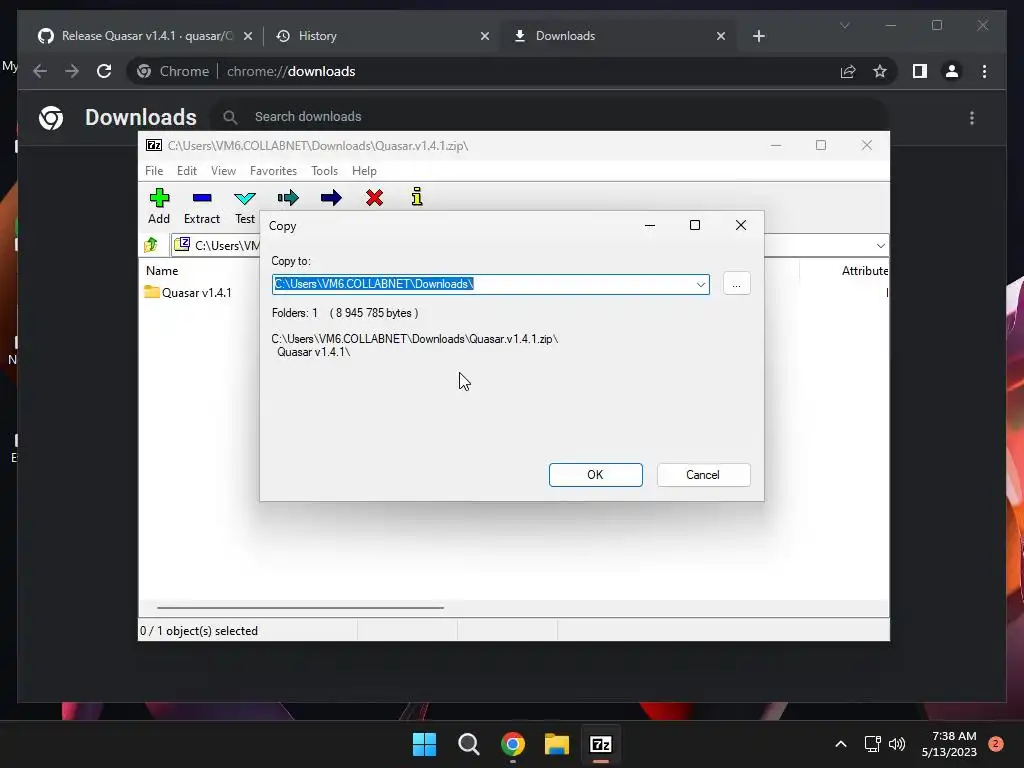Screen dimensions: 1024x768
Task: Expand the 7-Zip address bar dropdown
Action: click(x=880, y=246)
